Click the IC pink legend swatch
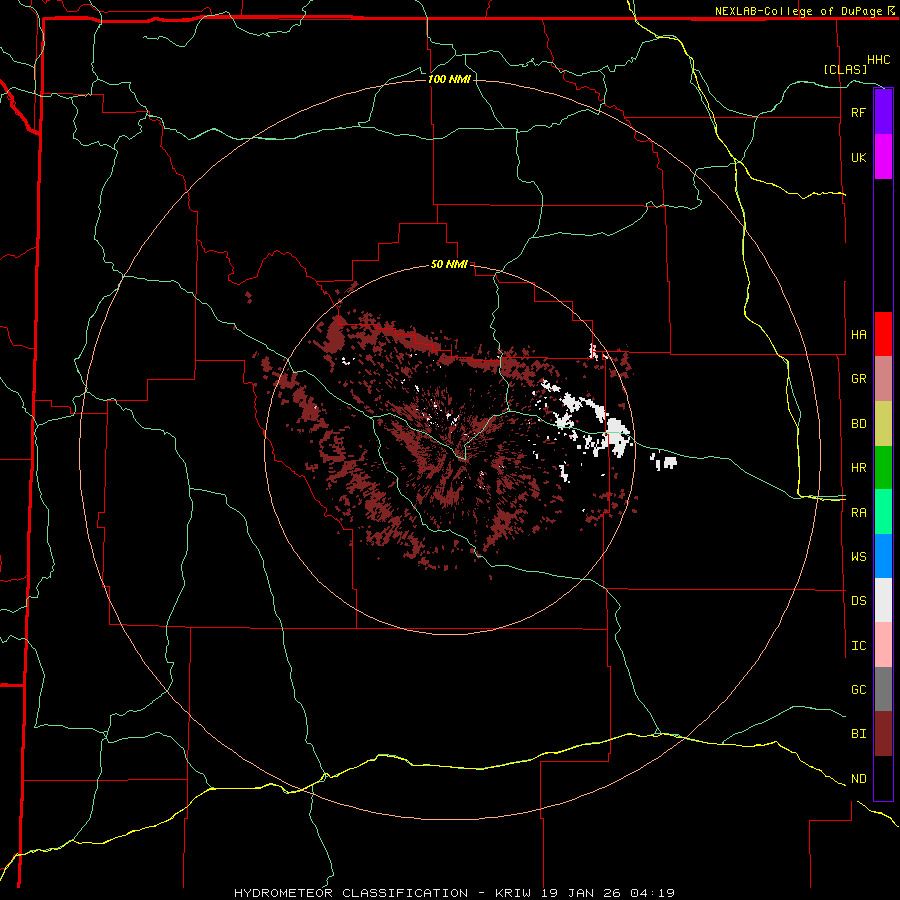Viewport: 900px width, 900px height. coord(883,645)
